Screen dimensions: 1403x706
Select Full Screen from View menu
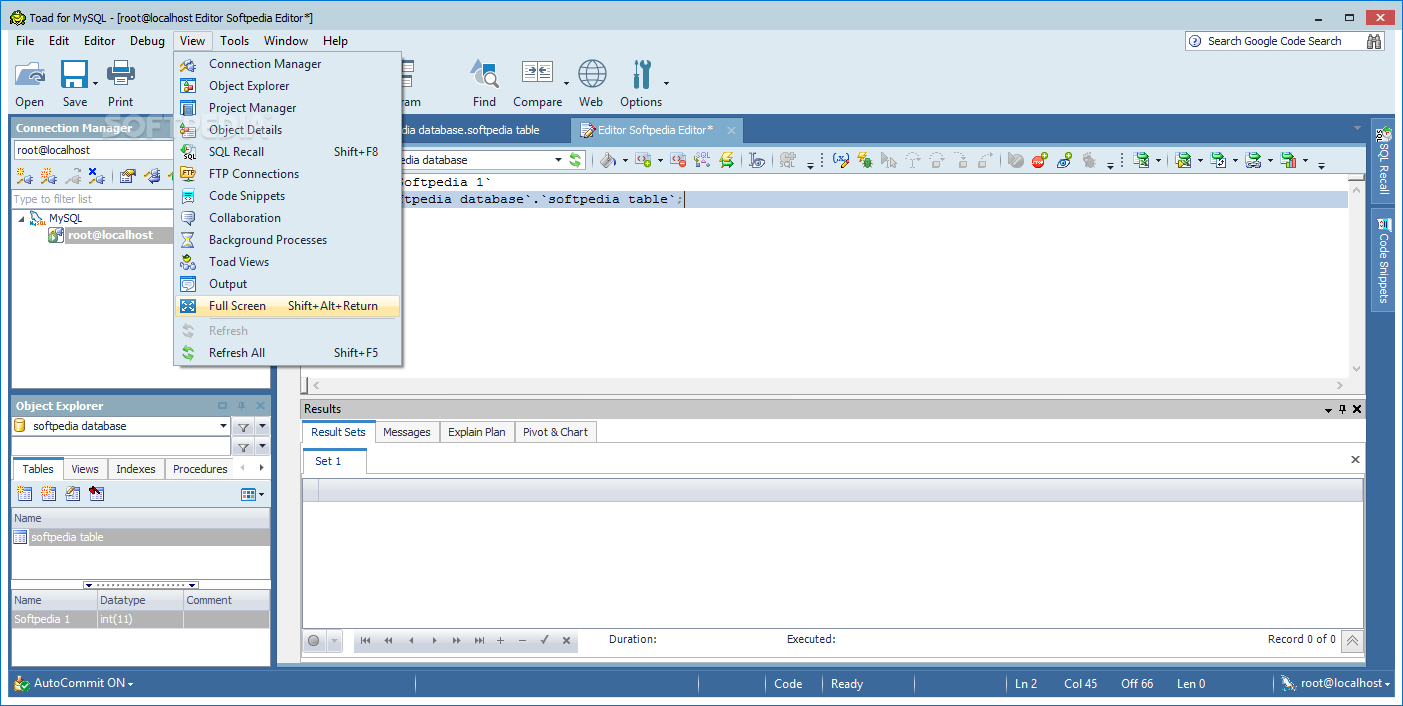[x=288, y=306]
